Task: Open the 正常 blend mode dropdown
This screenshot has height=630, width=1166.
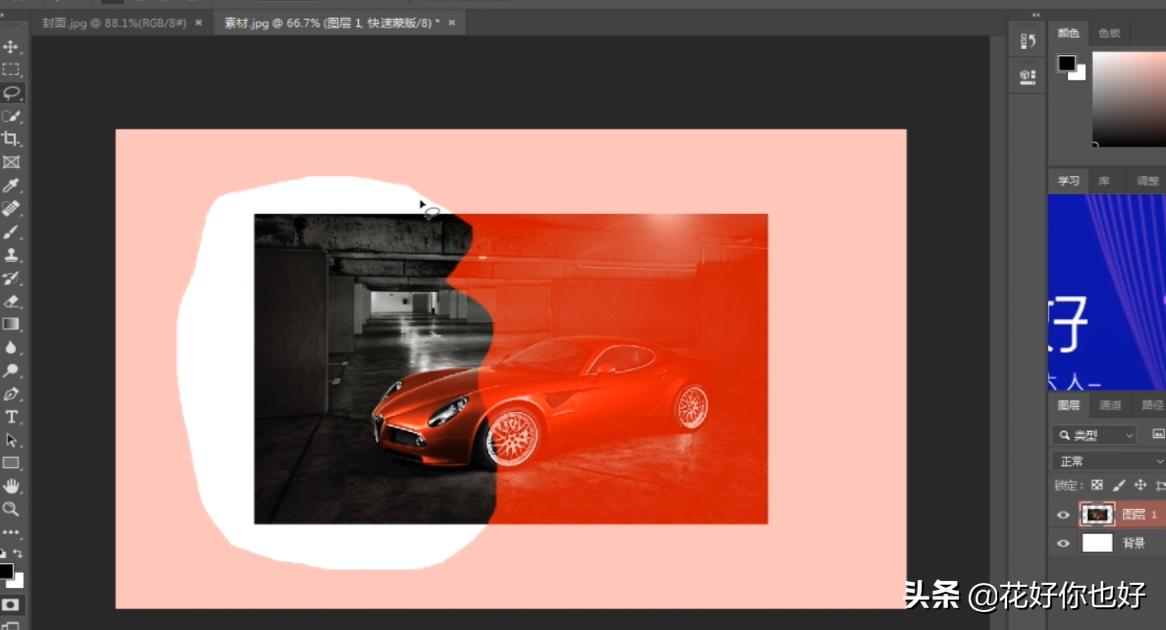Action: (1109, 462)
